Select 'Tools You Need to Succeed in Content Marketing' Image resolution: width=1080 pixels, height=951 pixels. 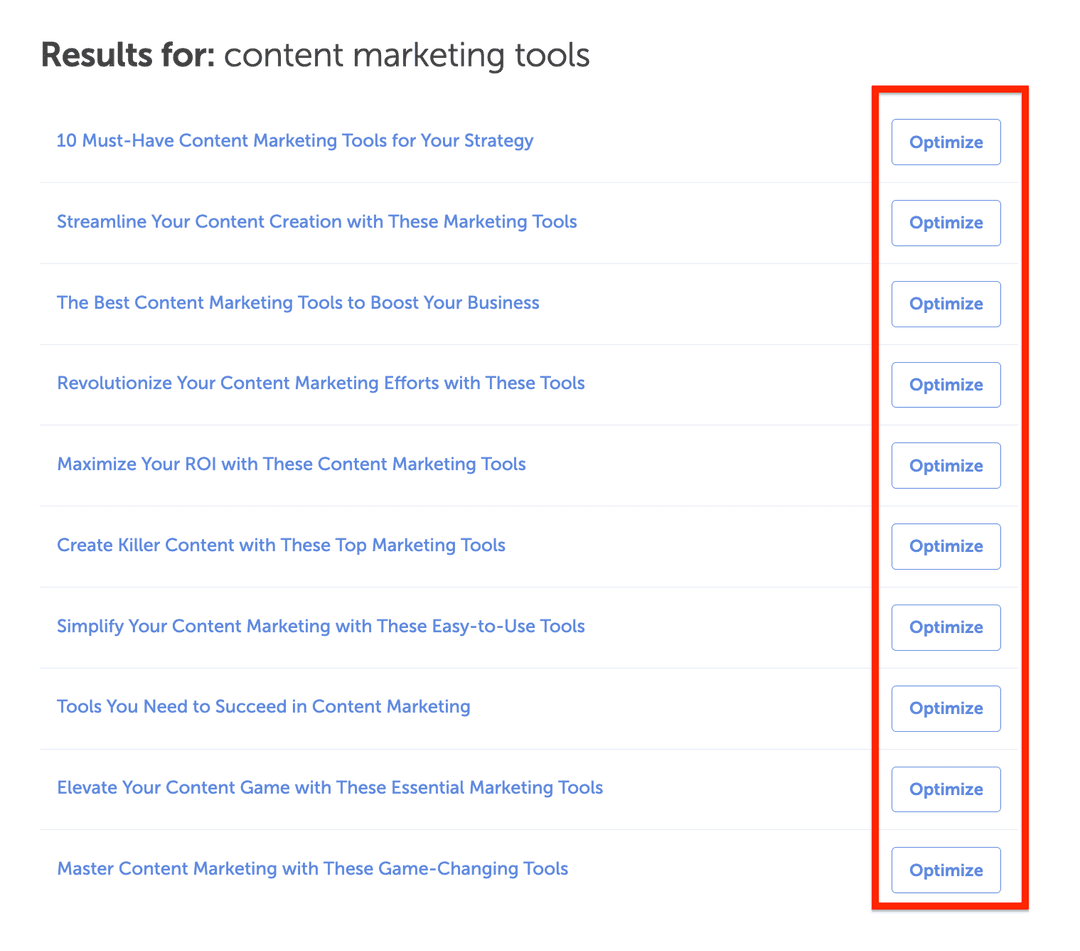tap(264, 707)
